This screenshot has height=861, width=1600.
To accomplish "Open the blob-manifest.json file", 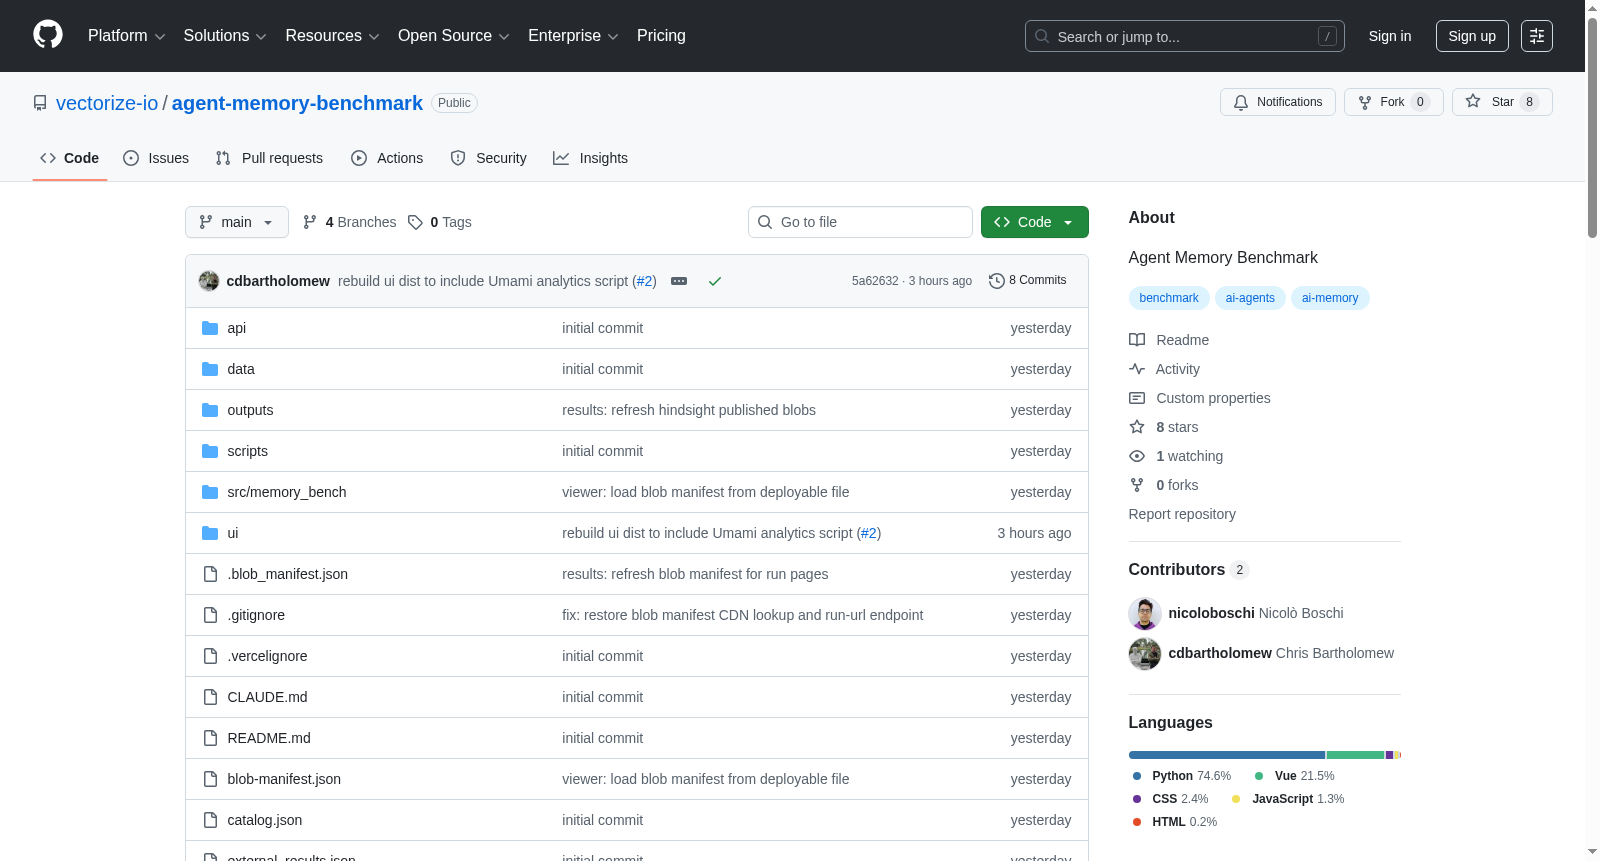I will coord(284,779).
